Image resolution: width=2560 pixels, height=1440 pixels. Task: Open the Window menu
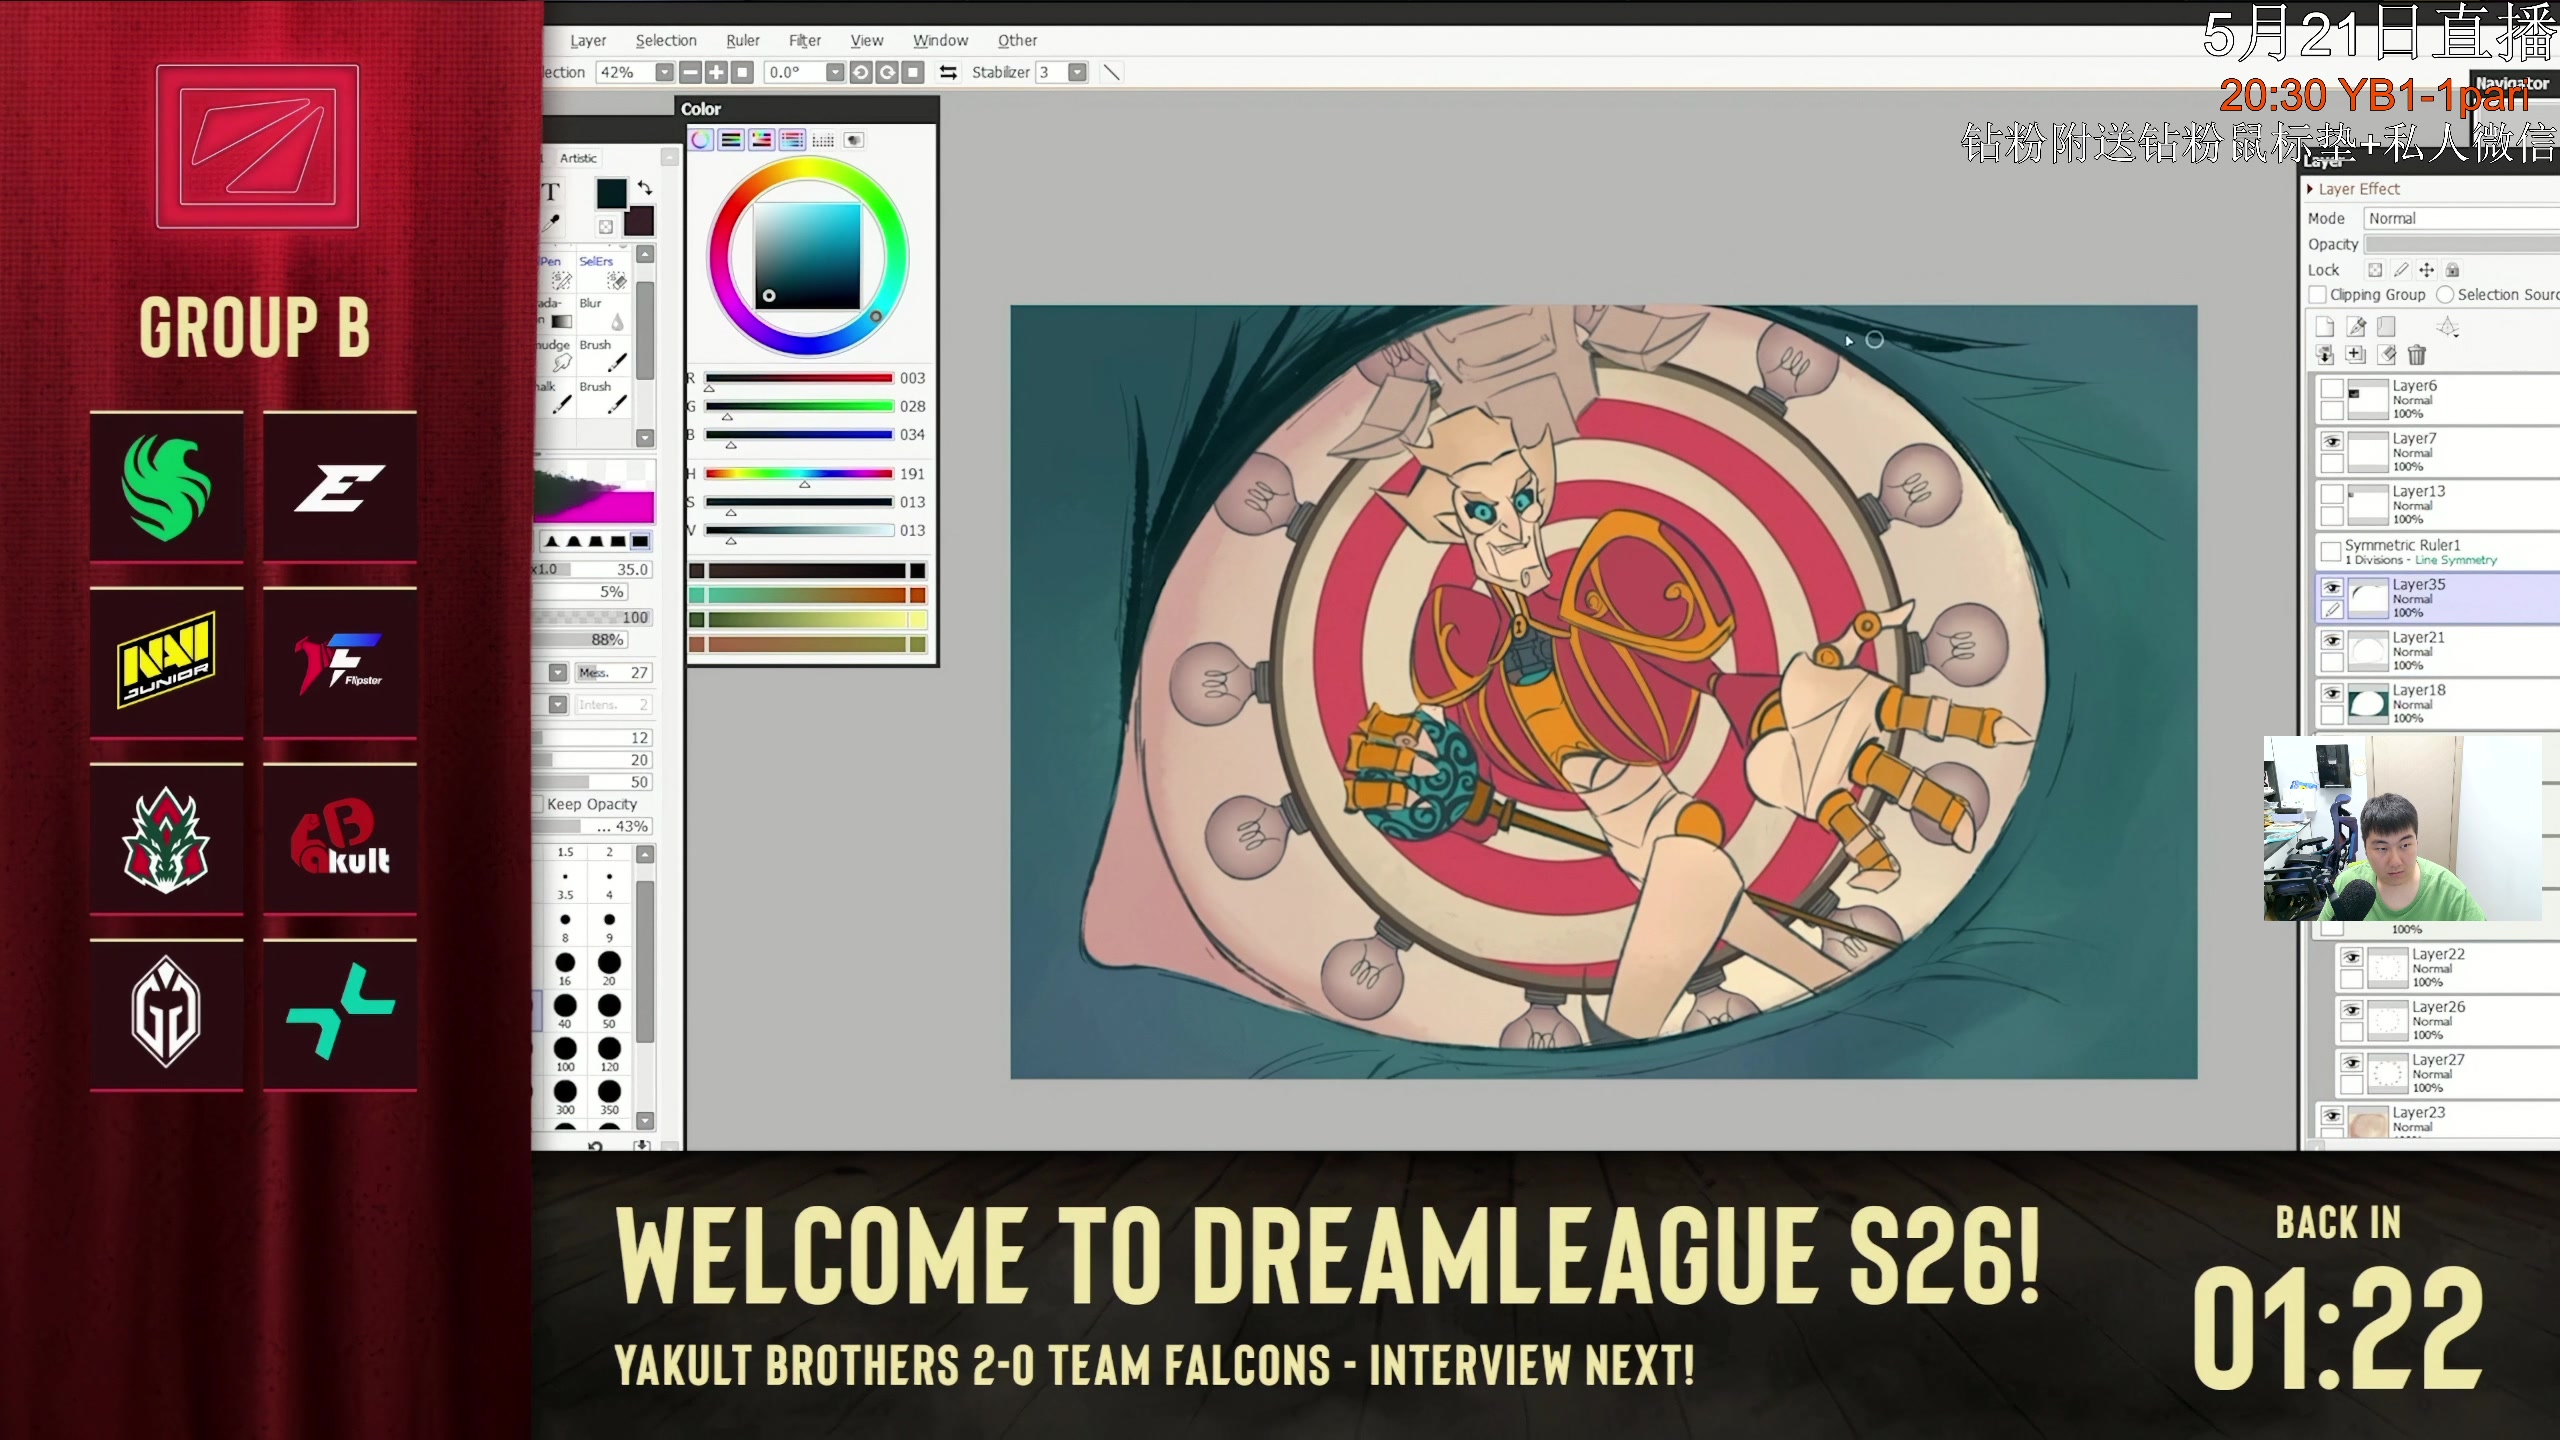point(940,40)
